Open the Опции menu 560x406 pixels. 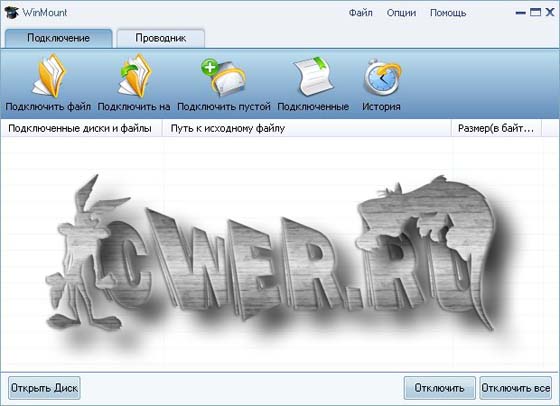(x=401, y=13)
